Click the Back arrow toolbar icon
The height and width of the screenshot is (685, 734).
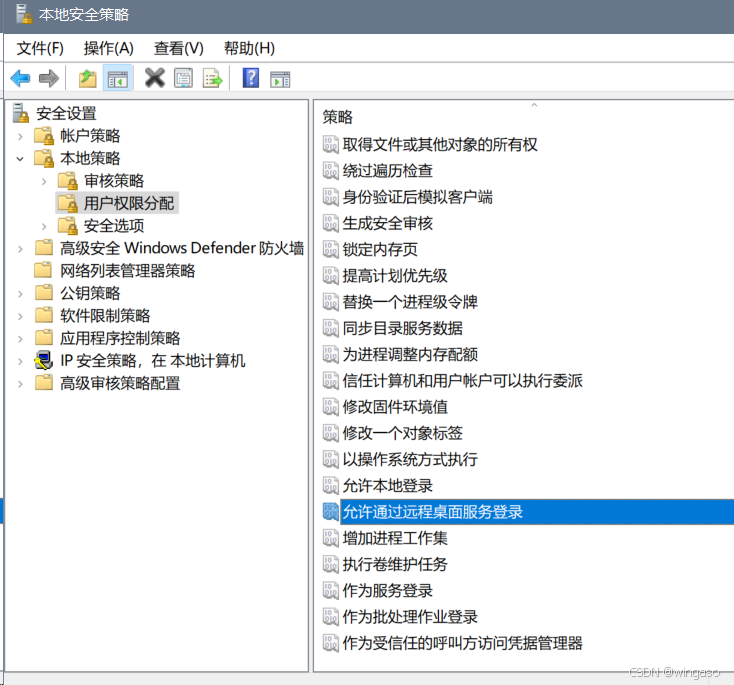point(20,78)
